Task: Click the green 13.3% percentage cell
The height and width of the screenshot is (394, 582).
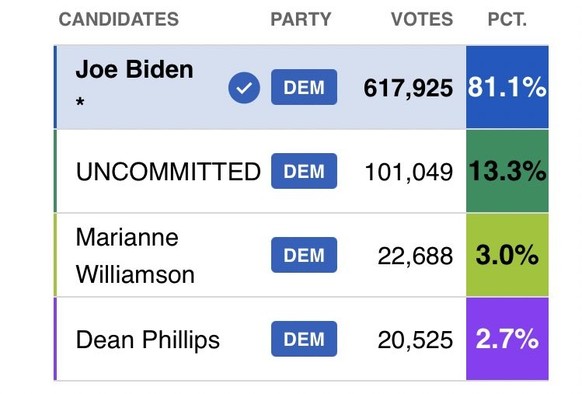Action: click(x=507, y=171)
